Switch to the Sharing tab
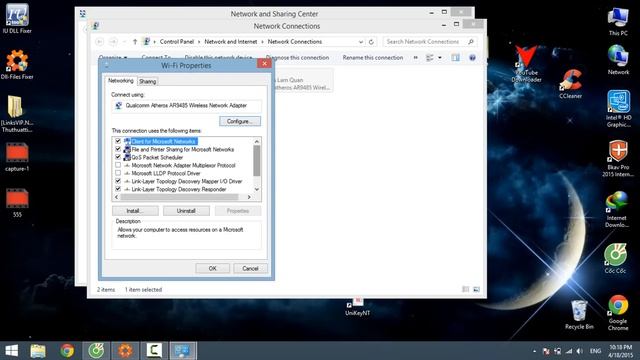640x360 pixels. pyautogui.click(x=148, y=82)
